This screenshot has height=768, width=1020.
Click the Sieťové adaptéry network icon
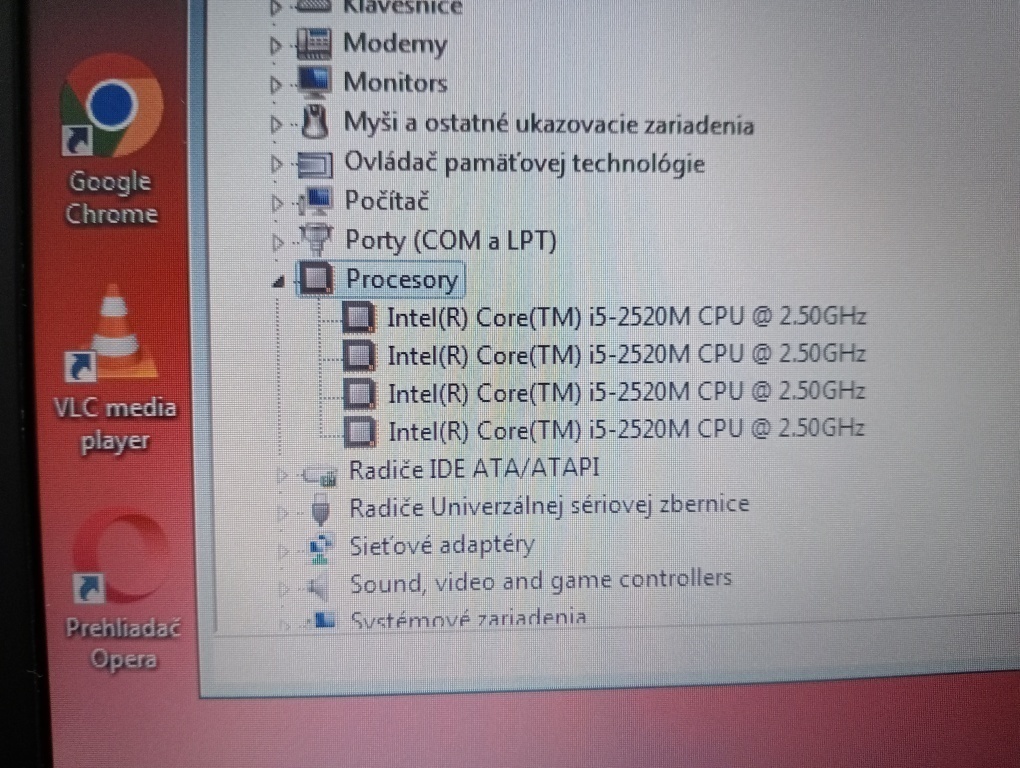[321, 546]
